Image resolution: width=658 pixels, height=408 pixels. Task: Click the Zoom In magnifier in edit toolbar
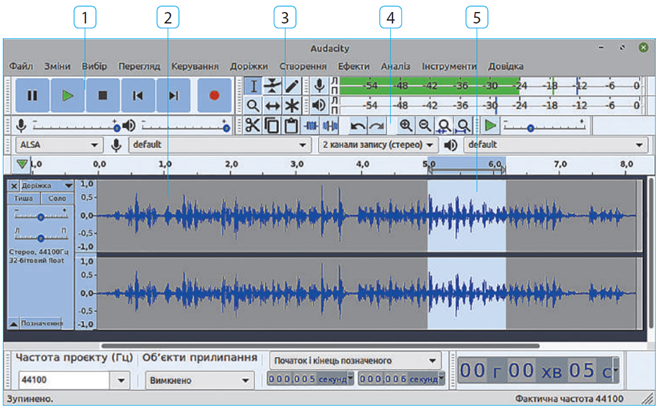tap(406, 125)
